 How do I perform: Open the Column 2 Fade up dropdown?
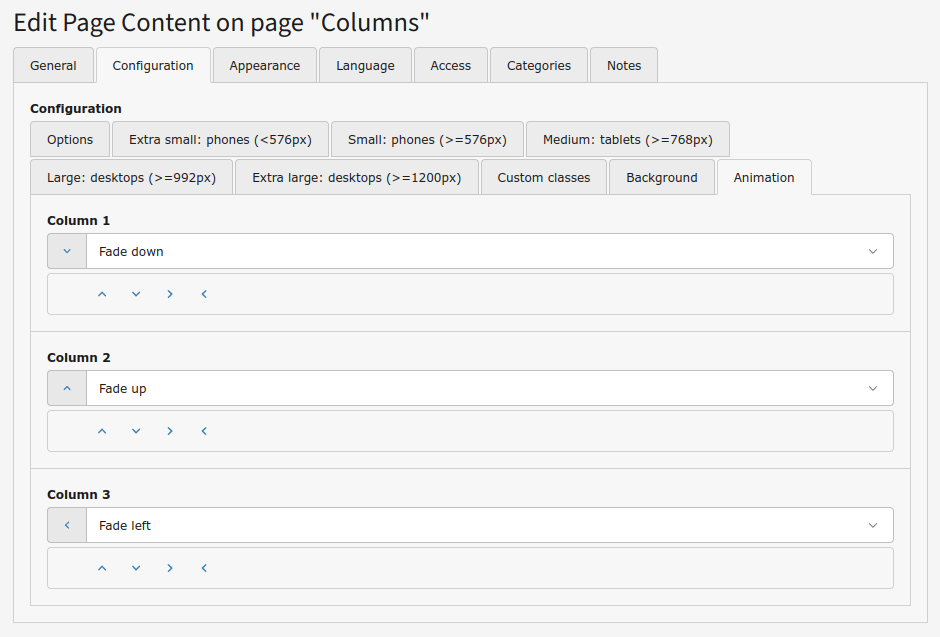(x=489, y=388)
